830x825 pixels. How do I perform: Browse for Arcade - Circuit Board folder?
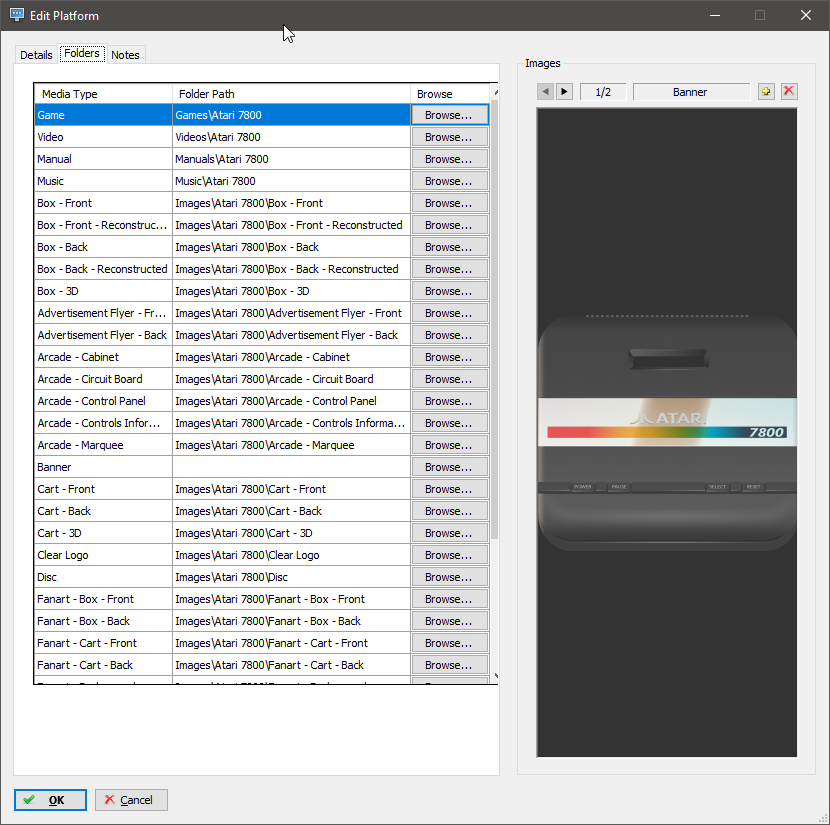tap(449, 379)
